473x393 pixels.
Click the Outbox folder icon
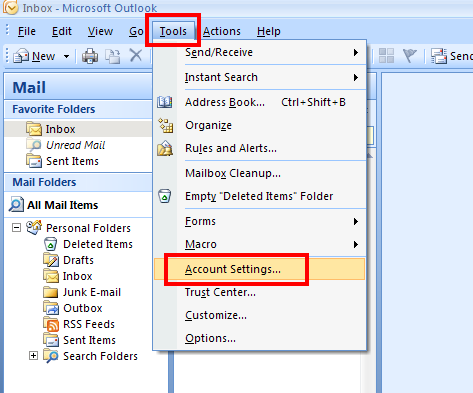51,308
